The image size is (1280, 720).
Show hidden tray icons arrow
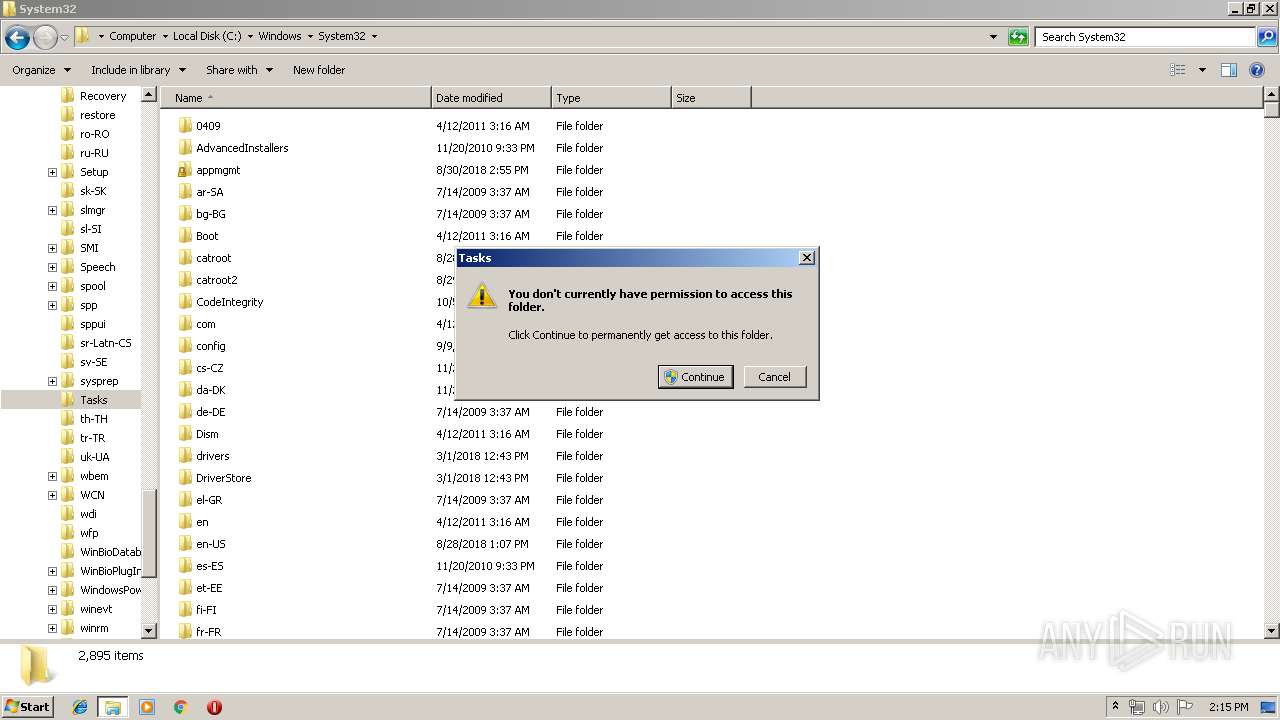[1115, 707]
